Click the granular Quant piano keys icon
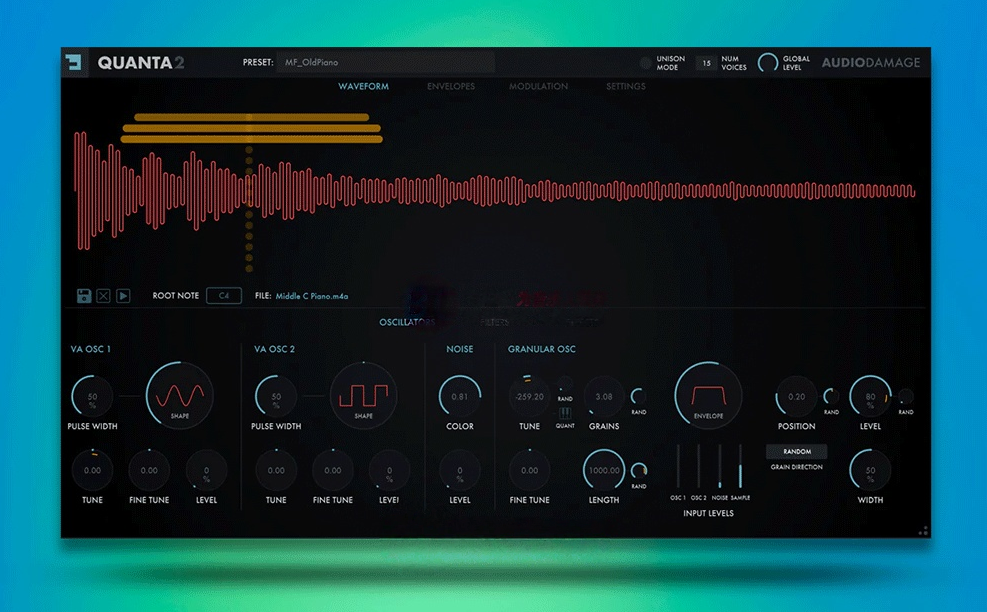The image size is (987, 612). point(565,414)
